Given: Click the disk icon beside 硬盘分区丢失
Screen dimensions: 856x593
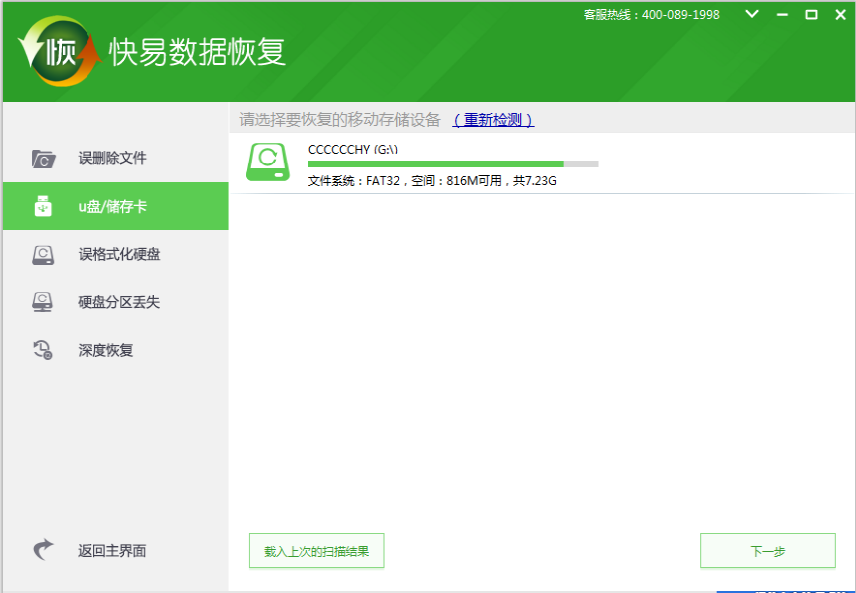Looking at the screenshot, I should pos(43,302).
